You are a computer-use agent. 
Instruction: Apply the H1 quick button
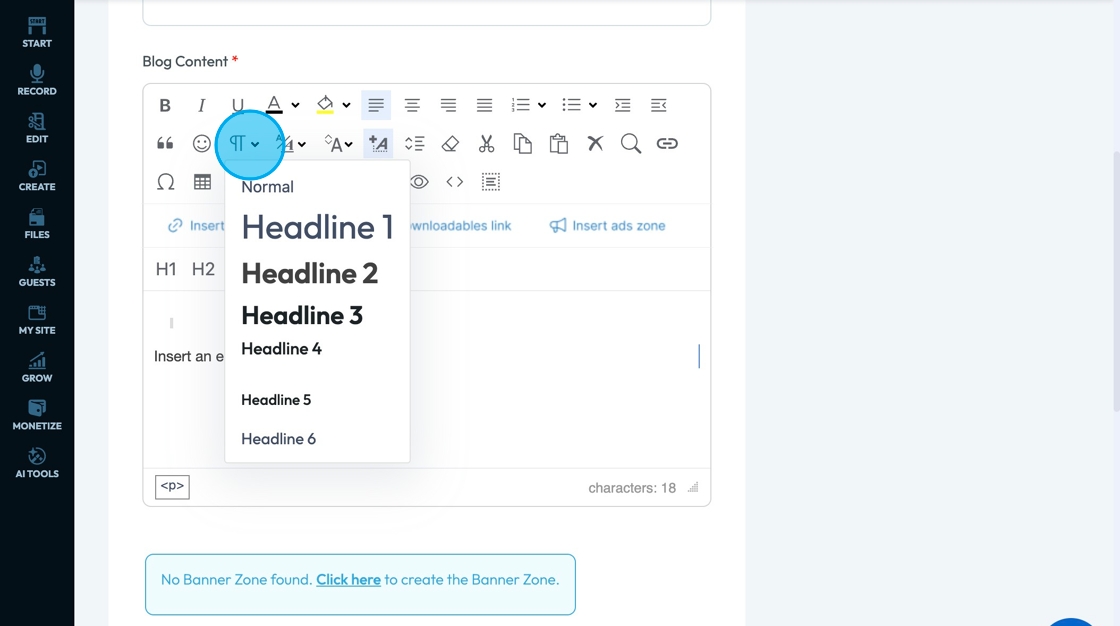tap(166, 269)
